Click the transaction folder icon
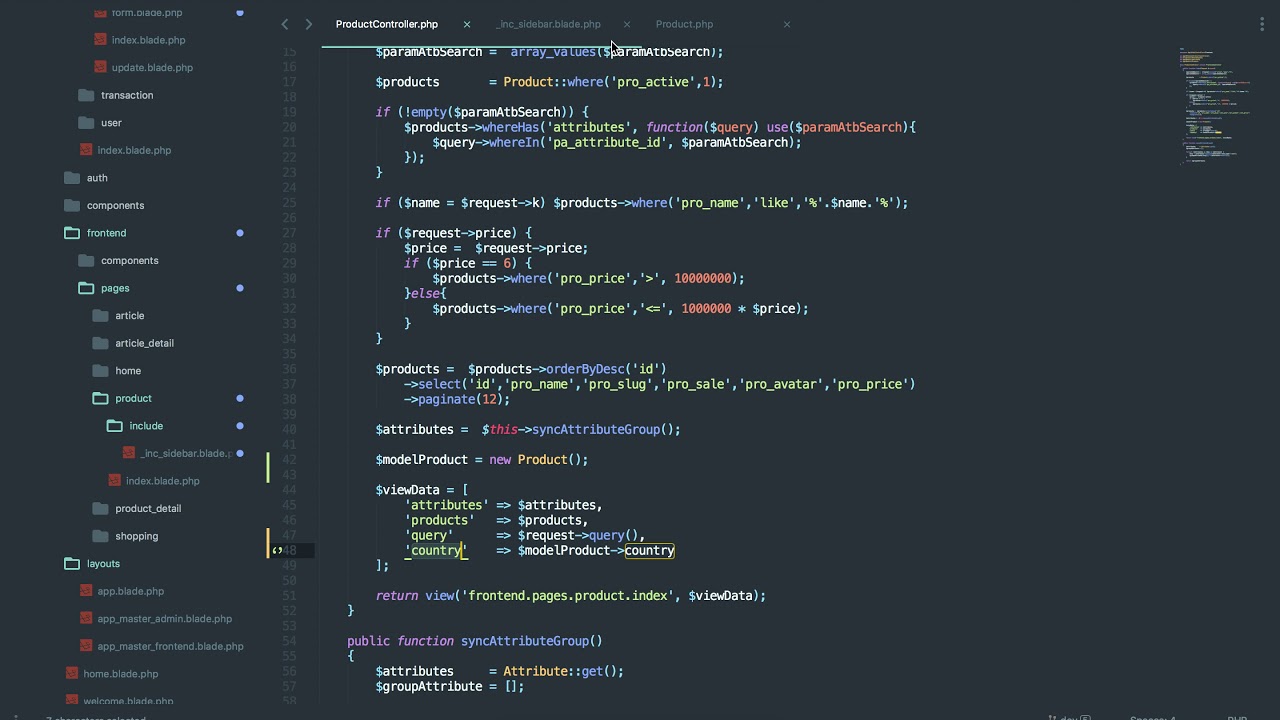The width and height of the screenshot is (1280, 720). (86, 95)
